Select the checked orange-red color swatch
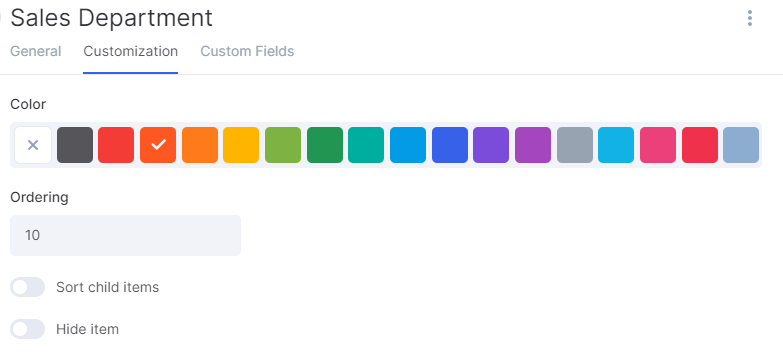783x361 pixels. (158, 145)
